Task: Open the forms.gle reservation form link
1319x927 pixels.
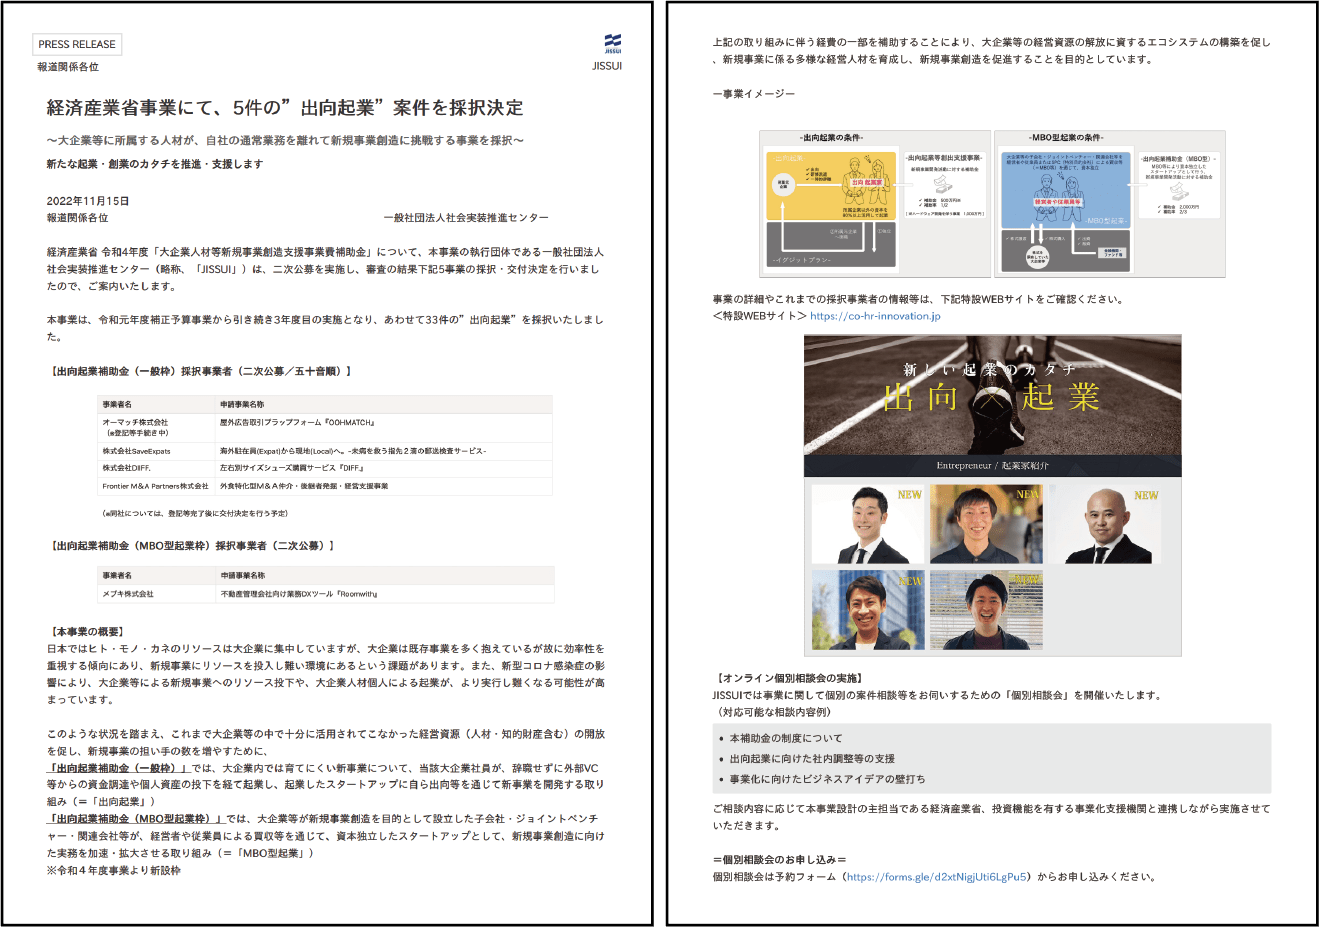Action: (937, 877)
